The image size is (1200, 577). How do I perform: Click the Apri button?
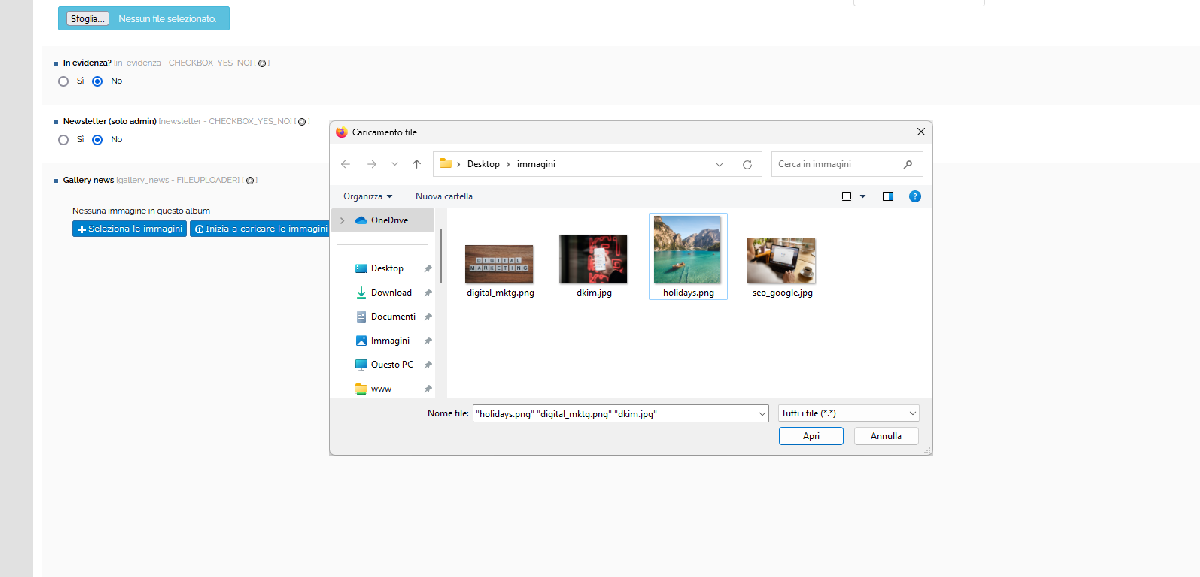(x=811, y=436)
